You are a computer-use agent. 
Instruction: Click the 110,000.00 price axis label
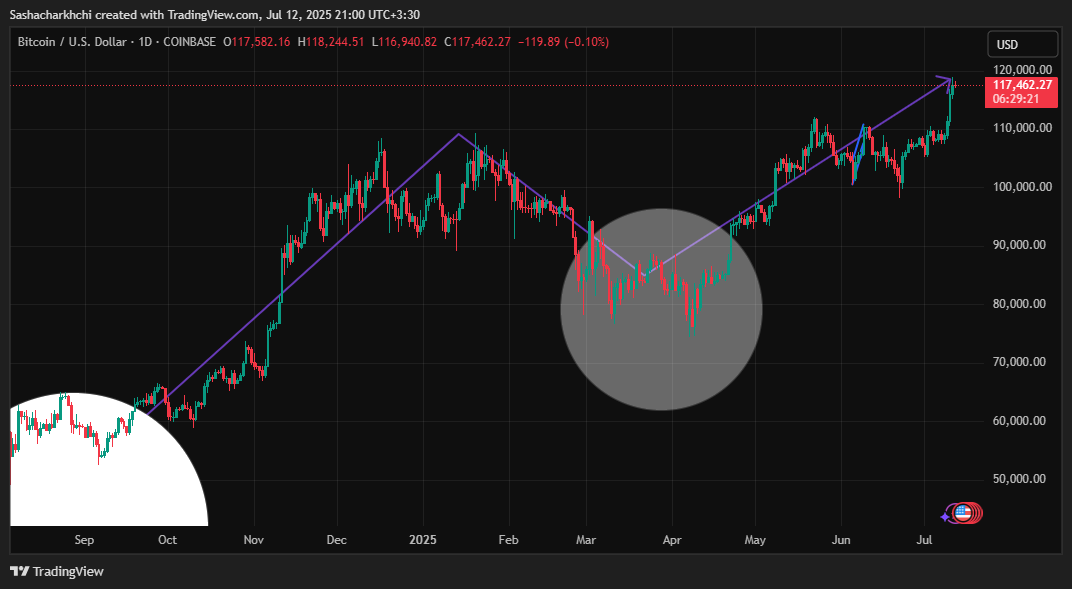(1022, 128)
